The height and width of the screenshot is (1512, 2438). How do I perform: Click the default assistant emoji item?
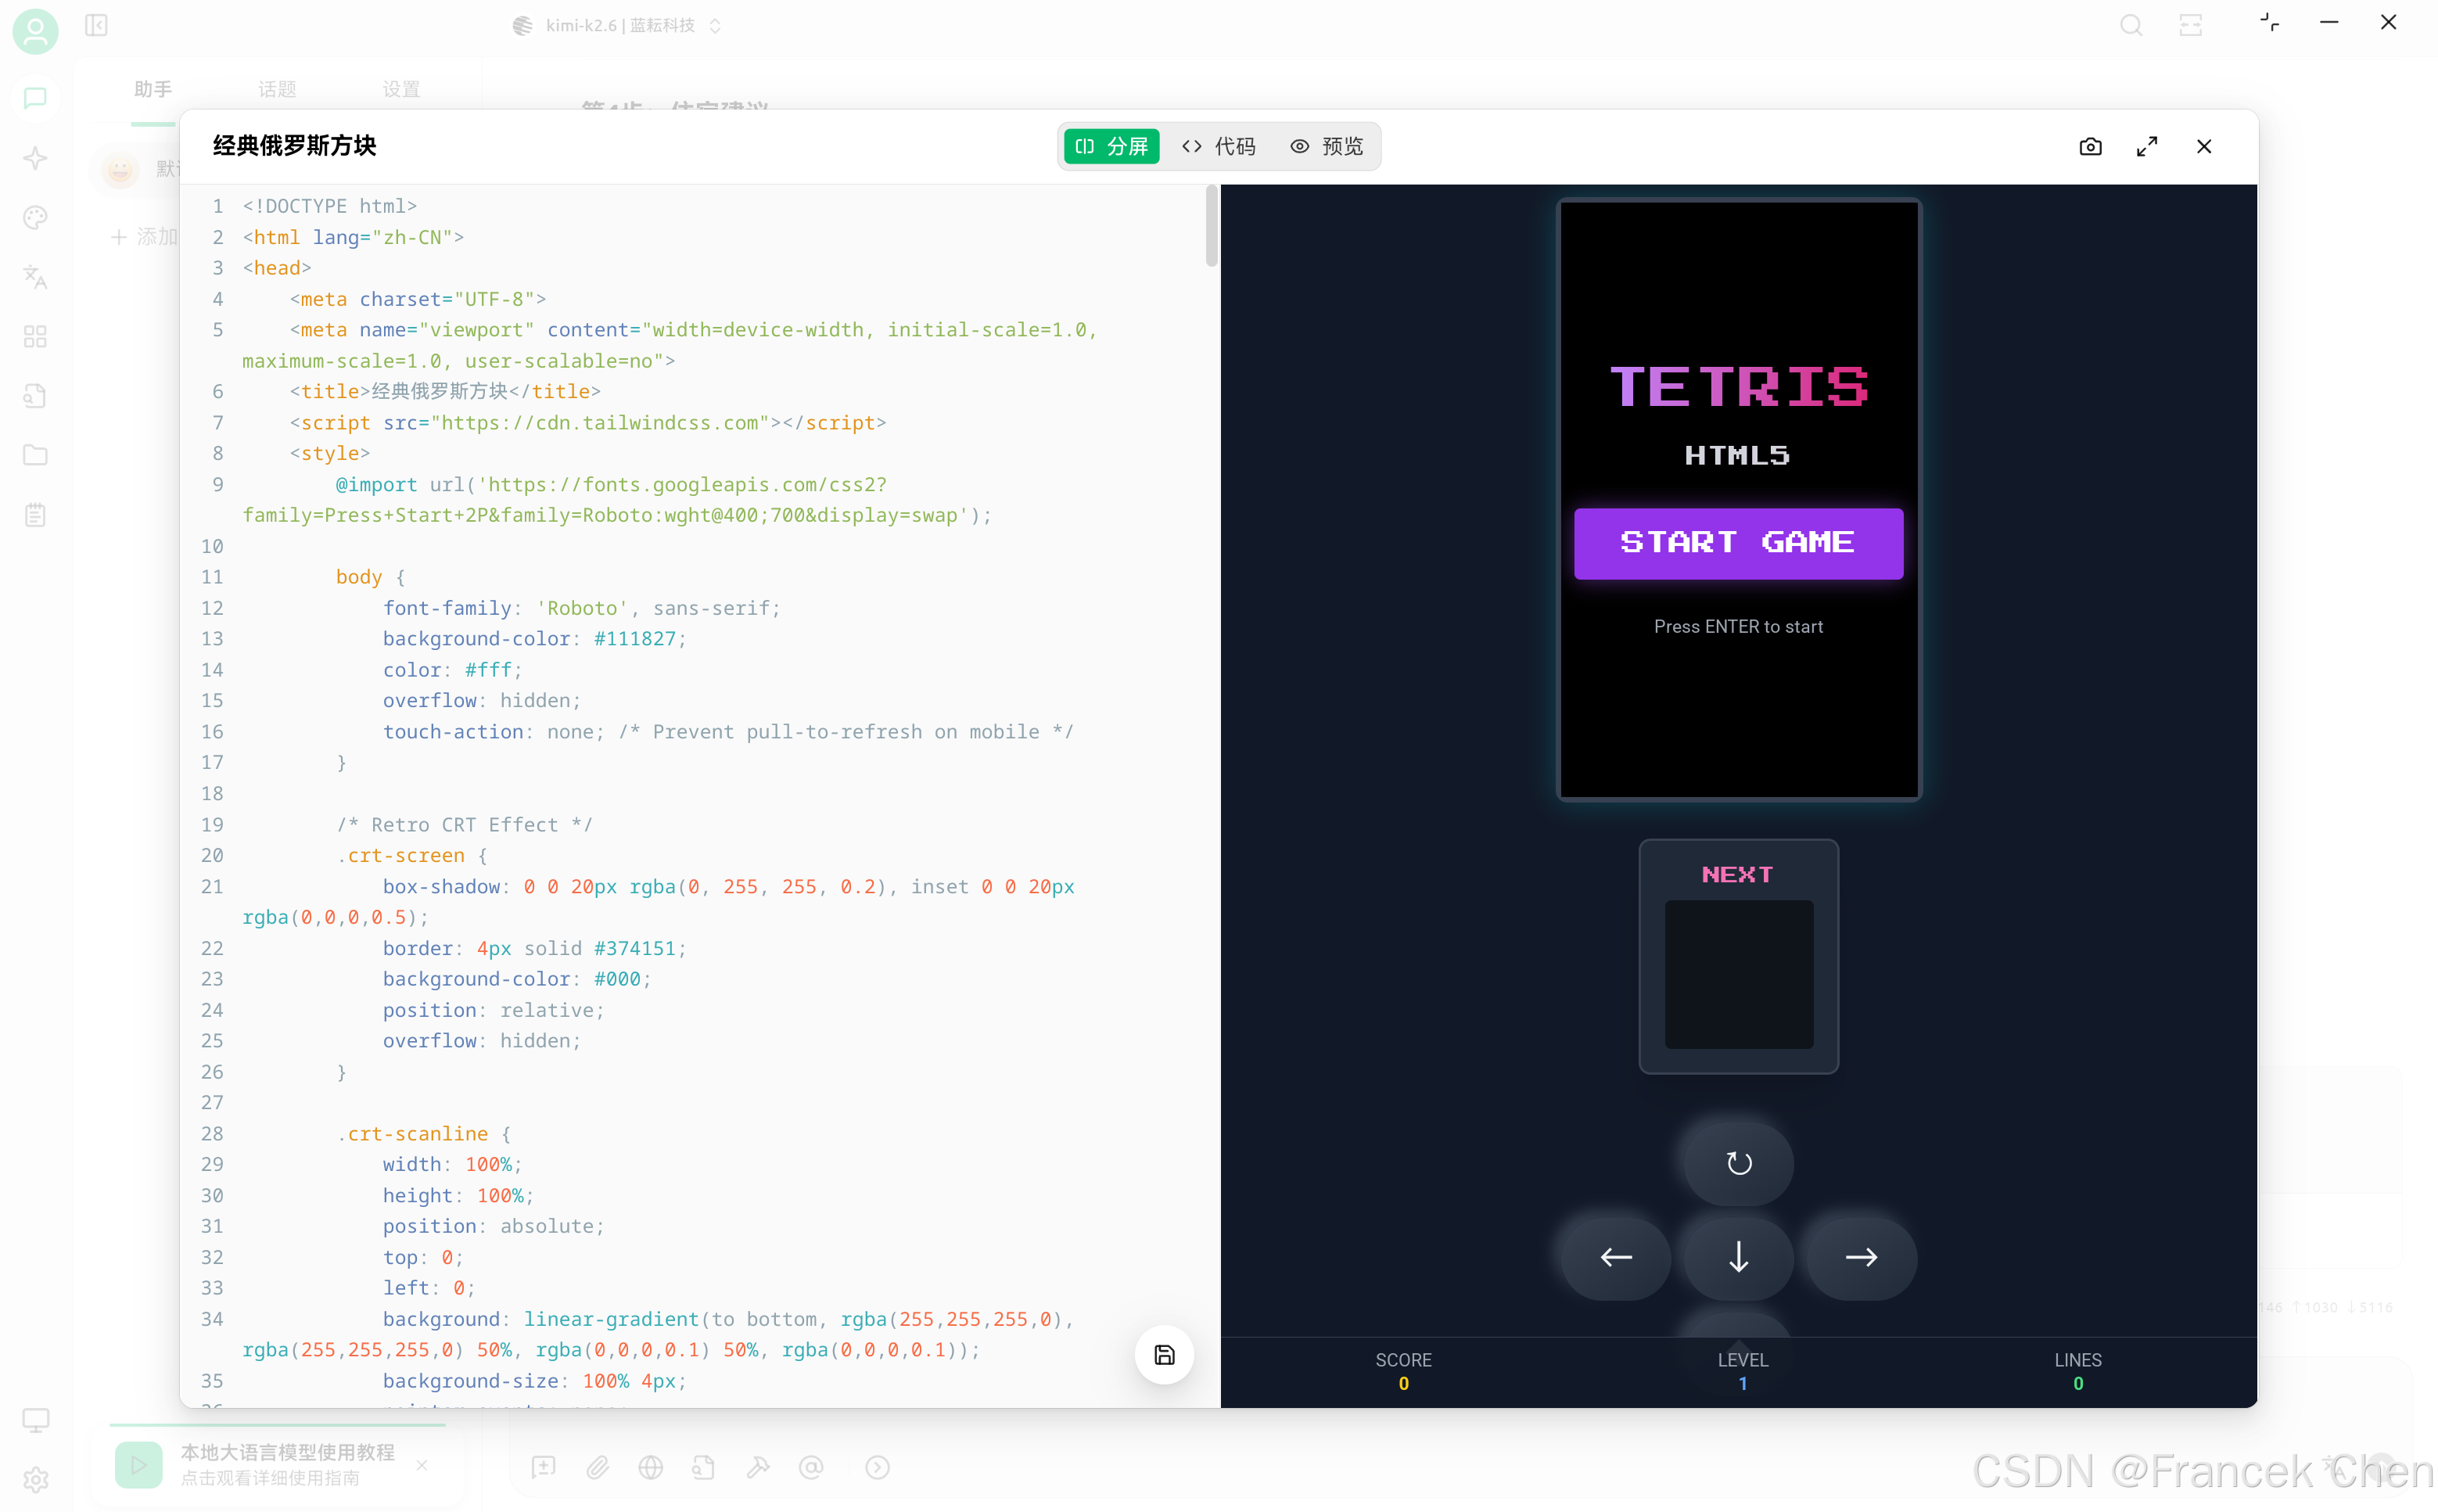click(x=120, y=169)
